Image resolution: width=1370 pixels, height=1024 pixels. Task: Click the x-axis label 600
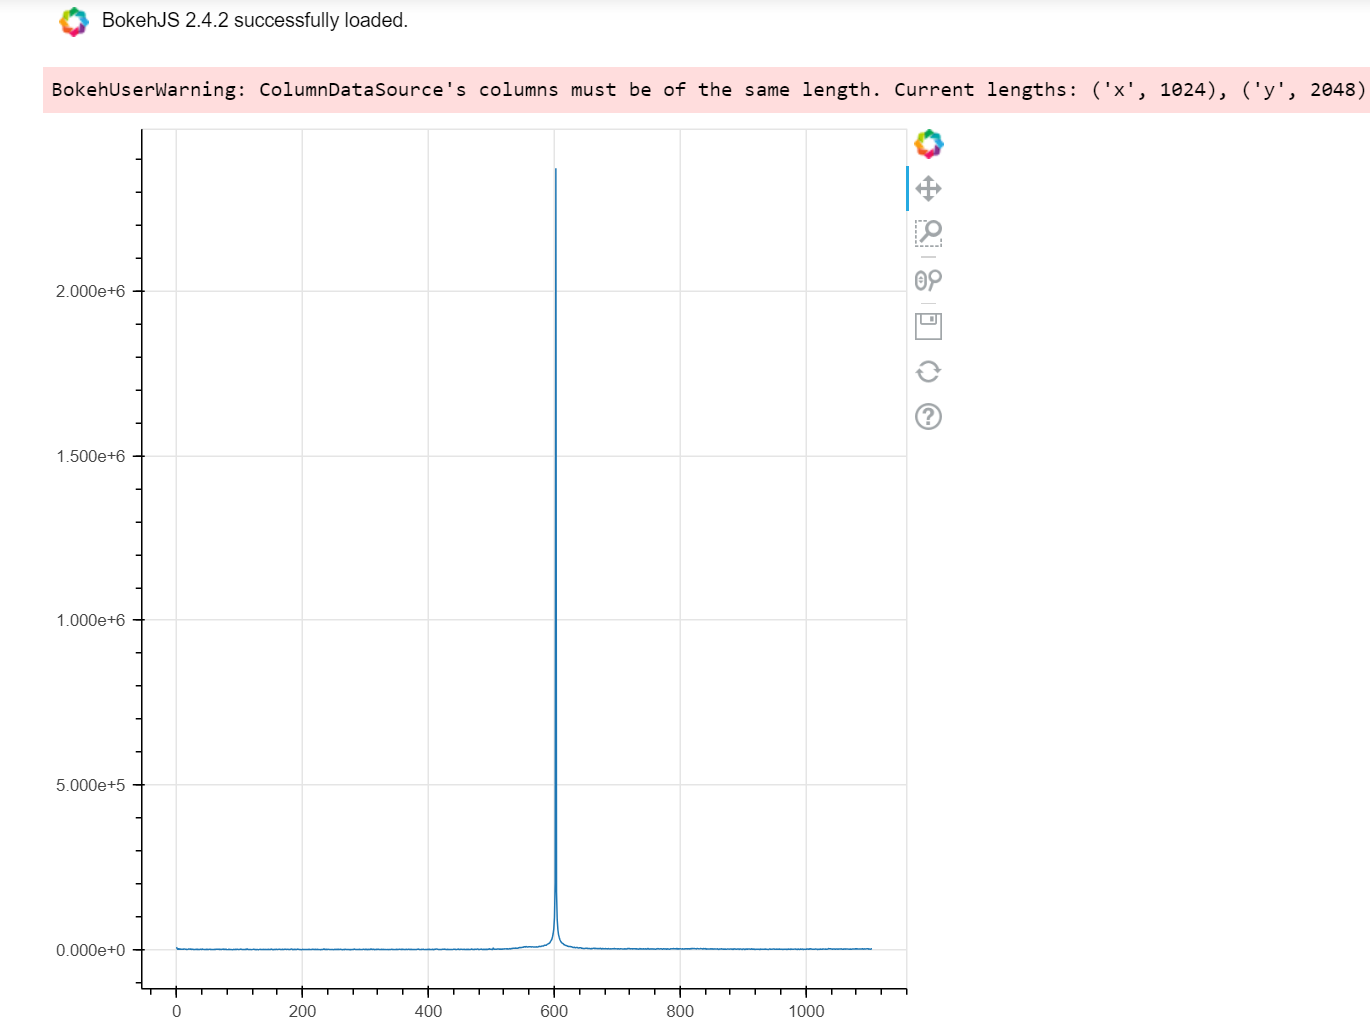[x=554, y=1011]
